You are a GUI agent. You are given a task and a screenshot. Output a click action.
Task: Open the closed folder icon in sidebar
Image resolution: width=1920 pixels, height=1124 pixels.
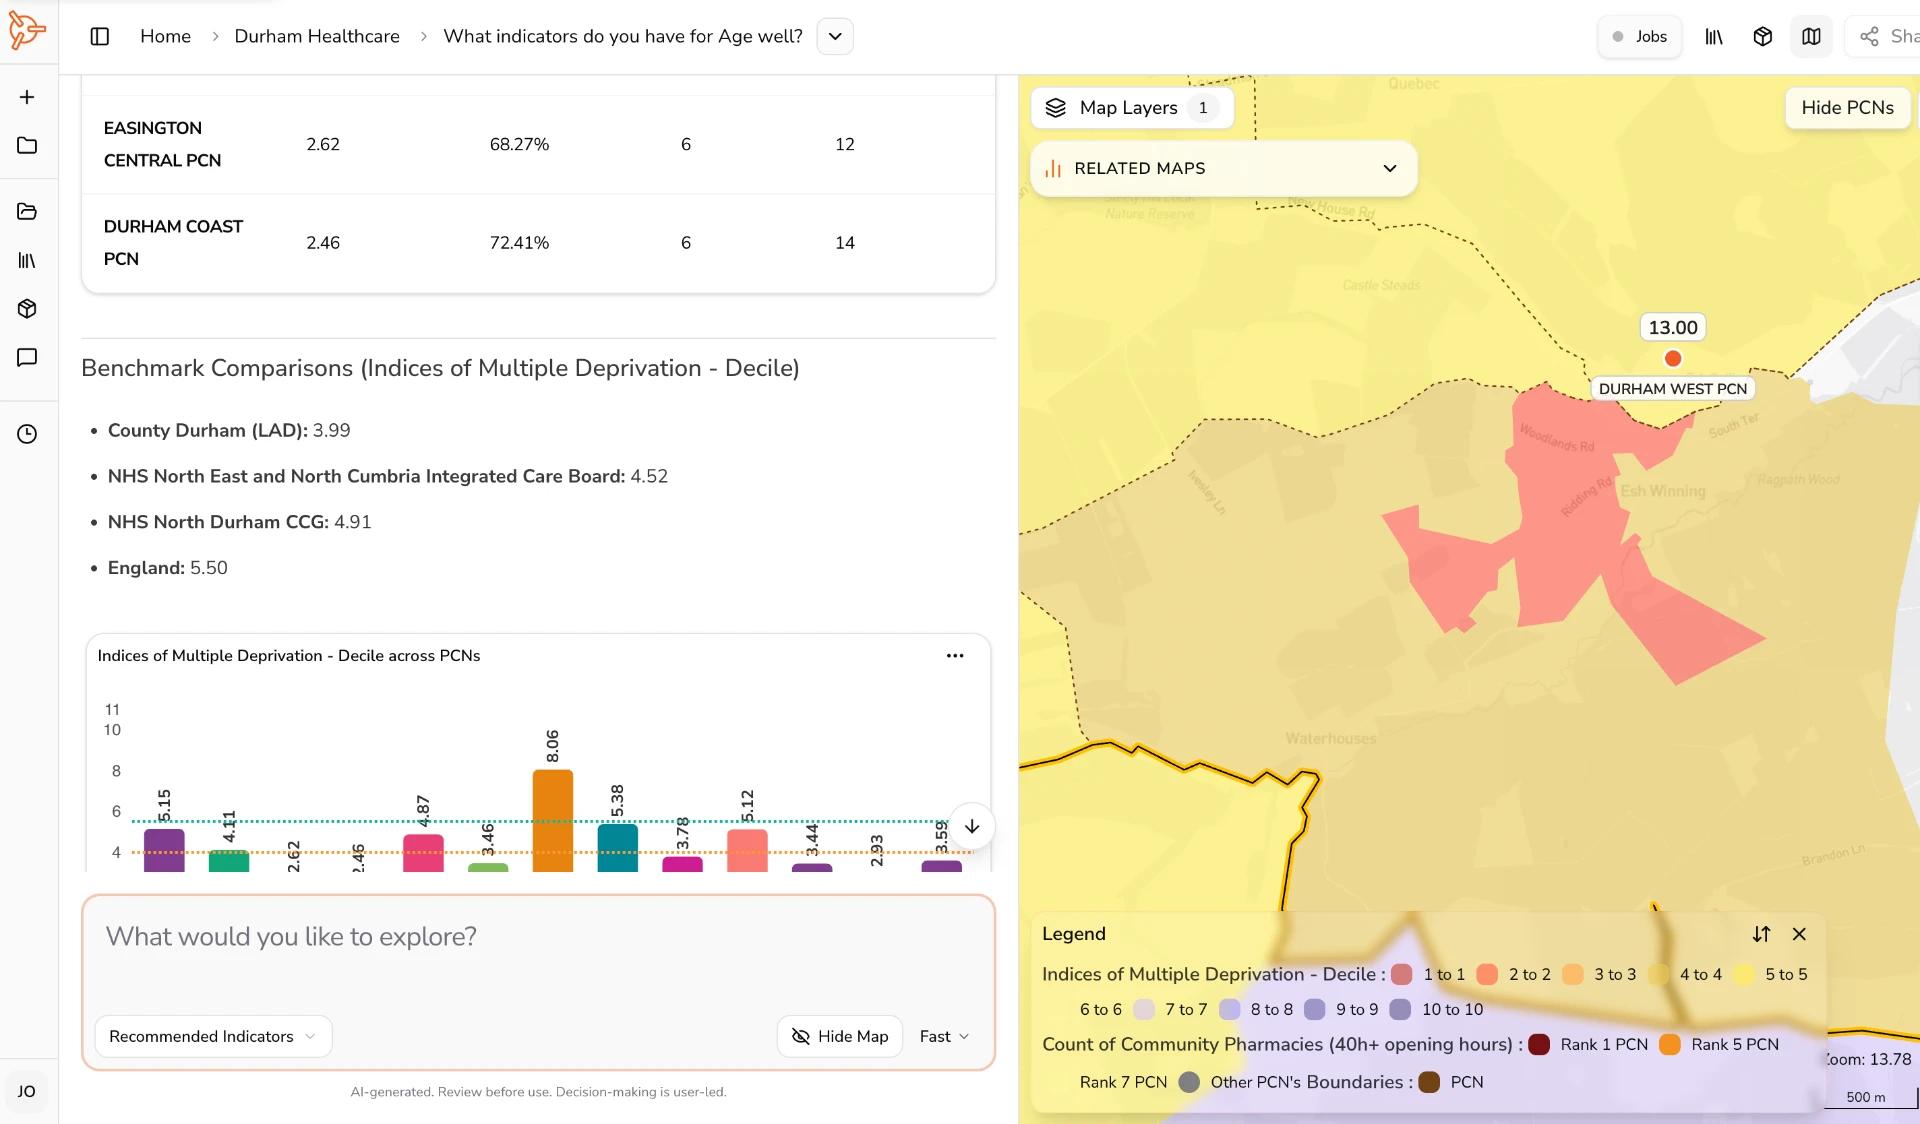pyautogui.click(x=27, y=146)
